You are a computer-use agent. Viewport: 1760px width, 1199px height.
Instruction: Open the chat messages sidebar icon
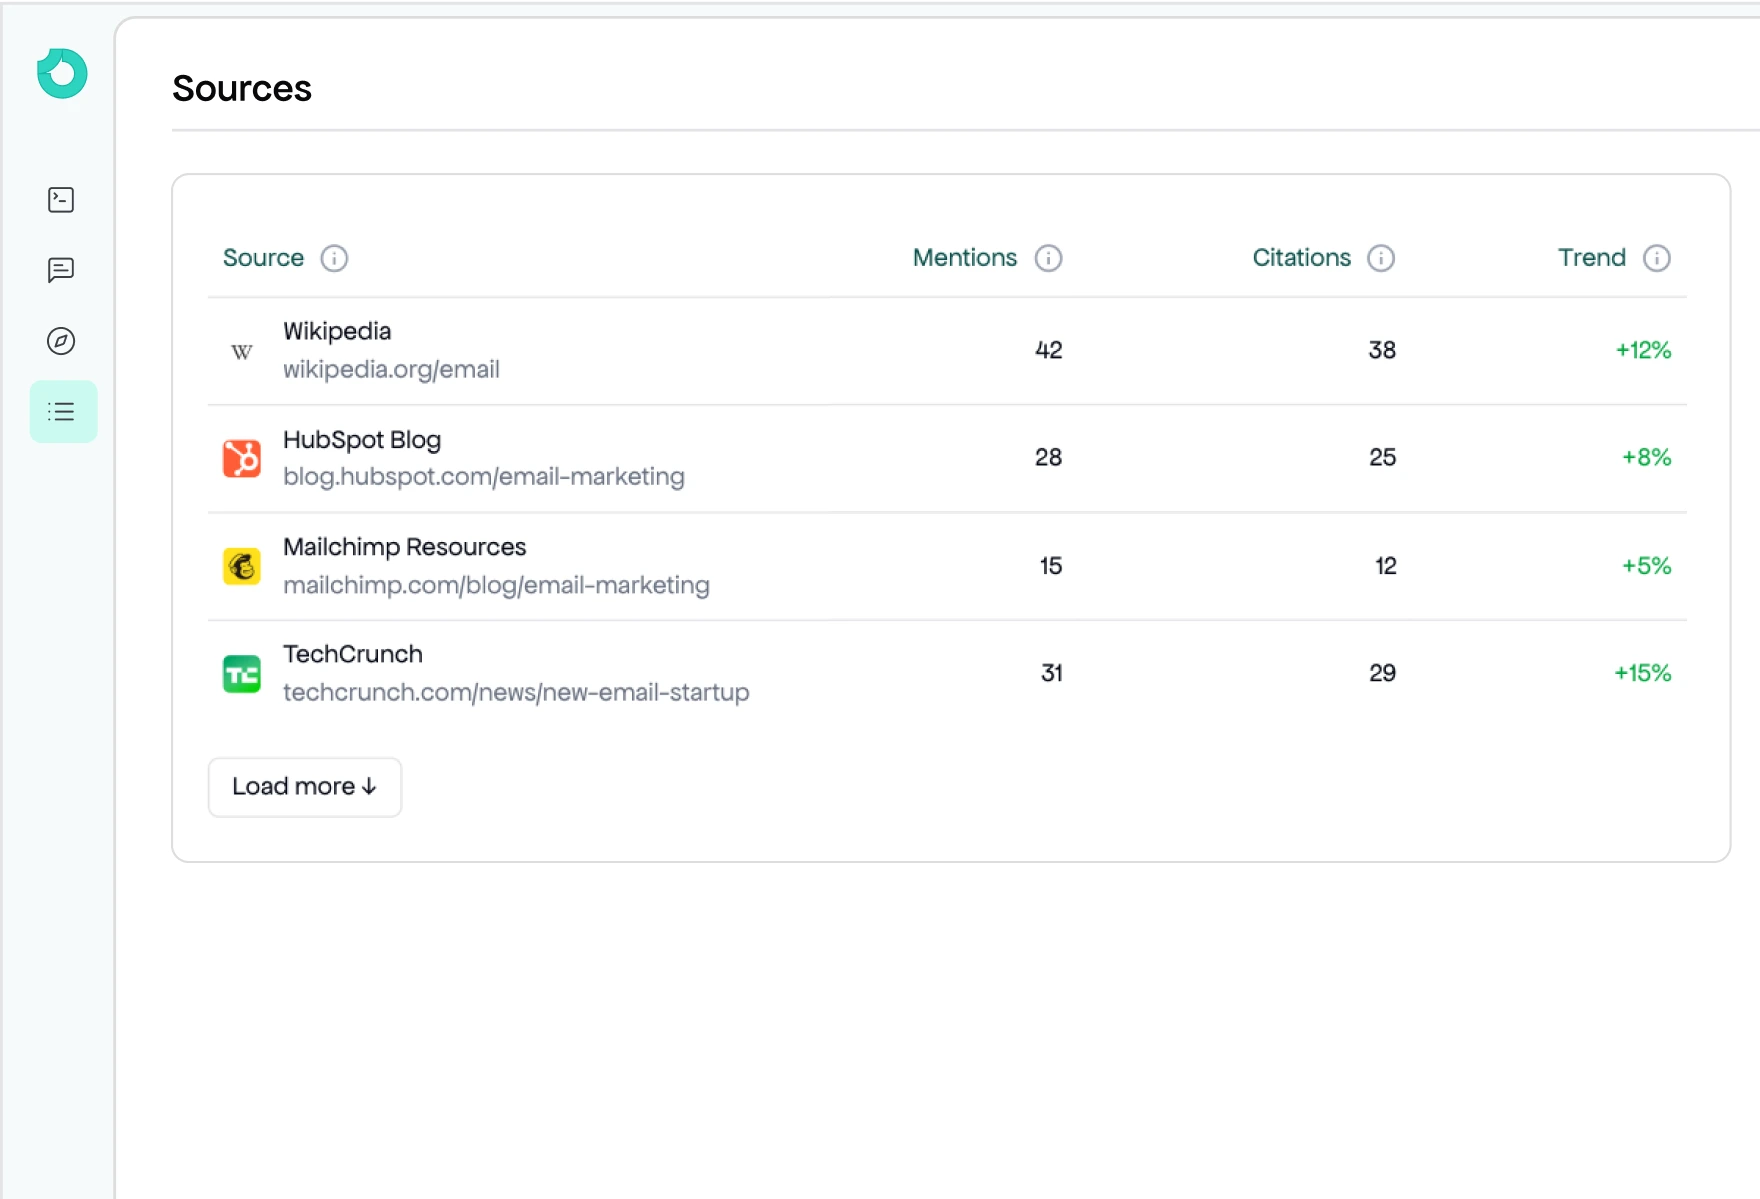click(61, 270)
